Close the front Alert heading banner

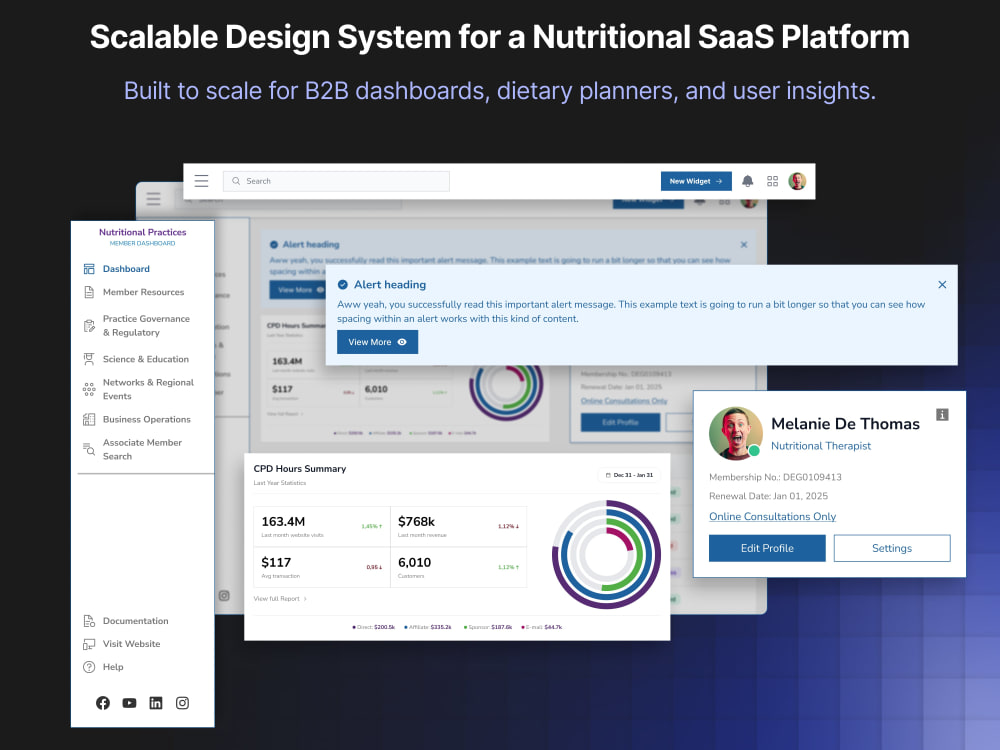click(x=942, y=284)
